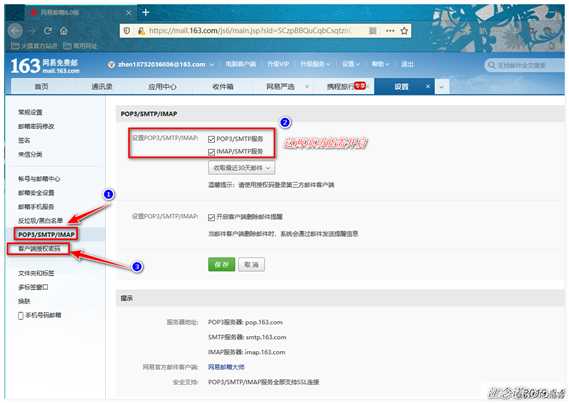Click the browser back arrow button
Viewport: 569px width, 403px height.
click(15, 31)
